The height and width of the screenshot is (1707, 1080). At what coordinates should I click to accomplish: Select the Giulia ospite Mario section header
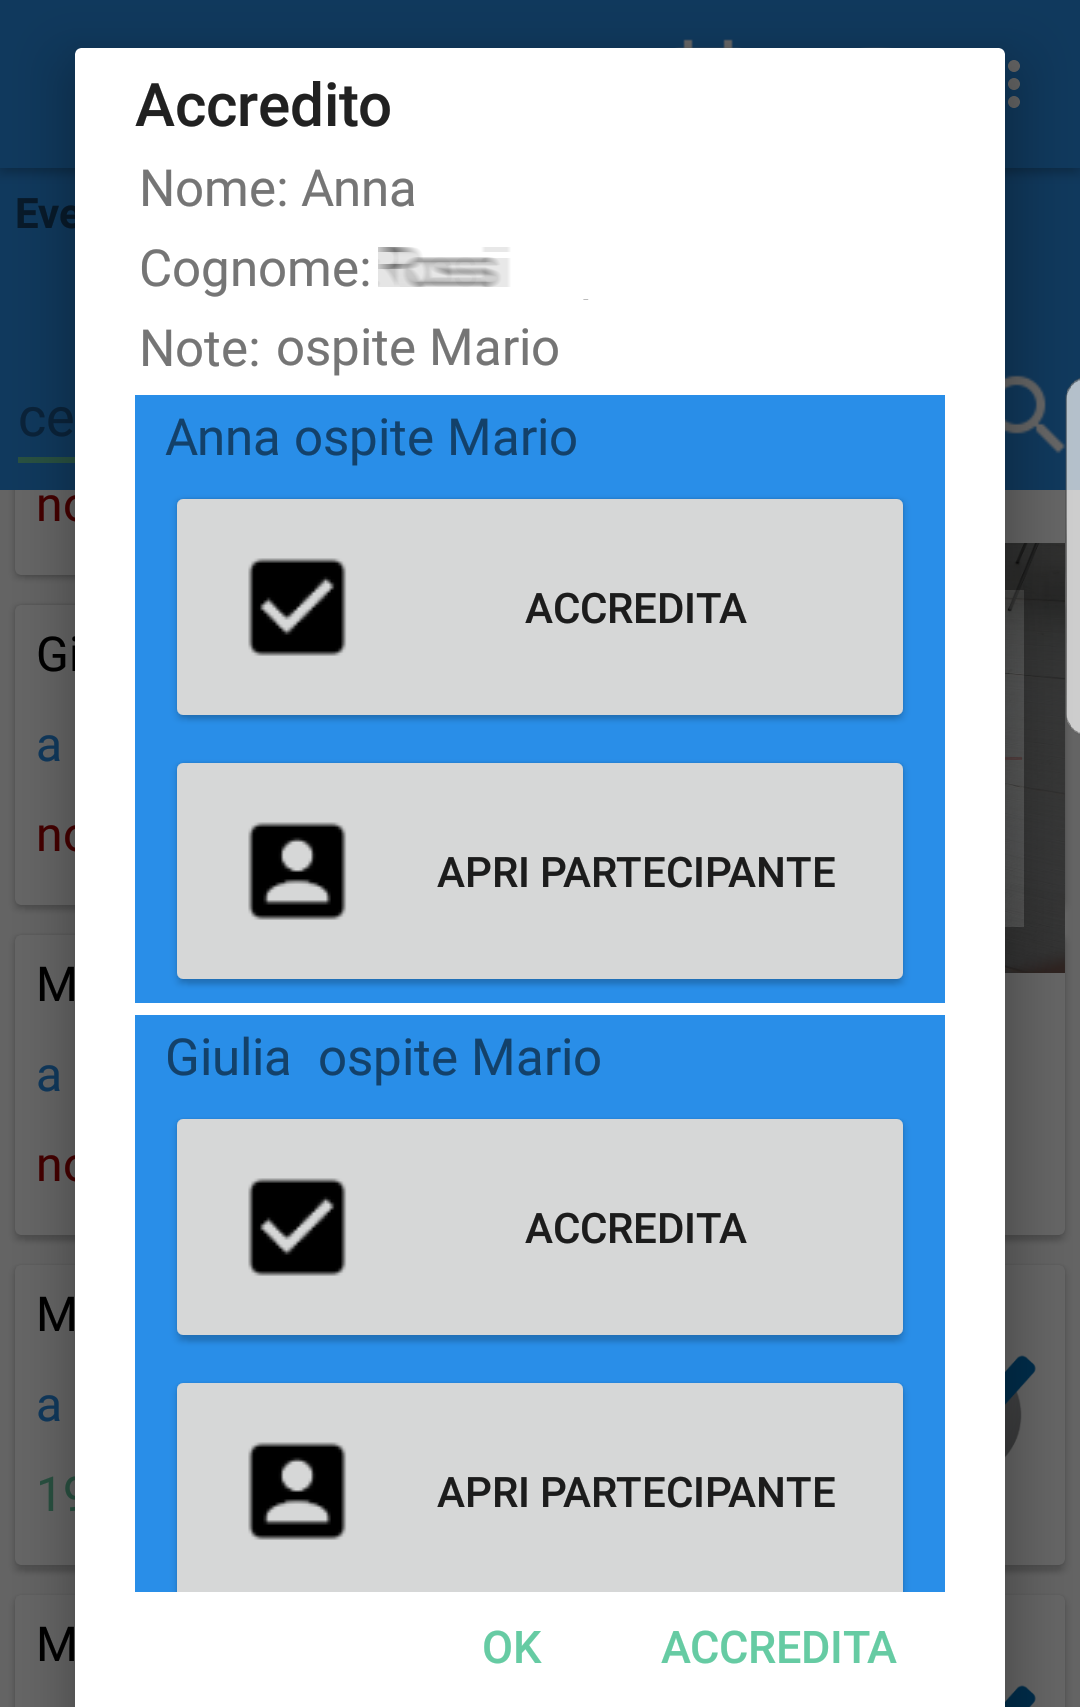tap(383, 1058)
